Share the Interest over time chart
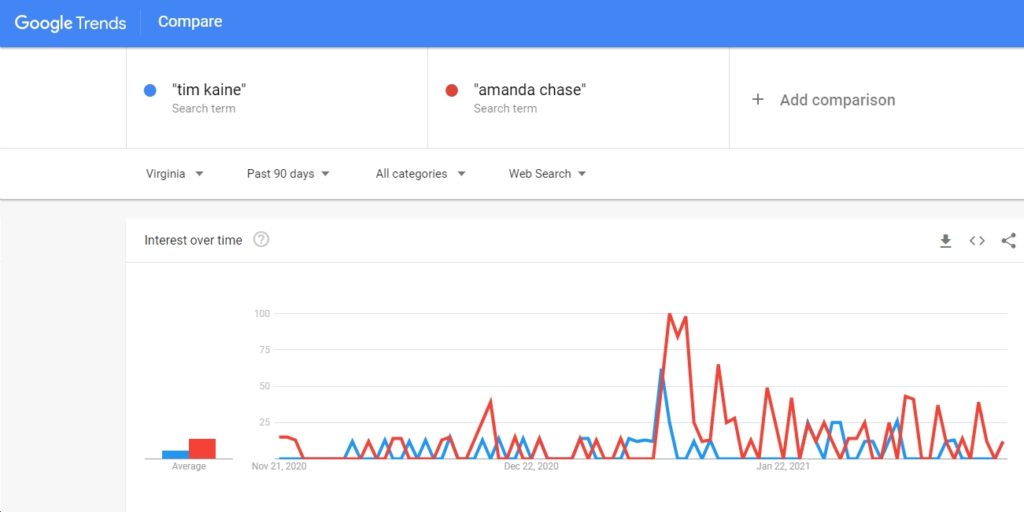 (1008, 241)
